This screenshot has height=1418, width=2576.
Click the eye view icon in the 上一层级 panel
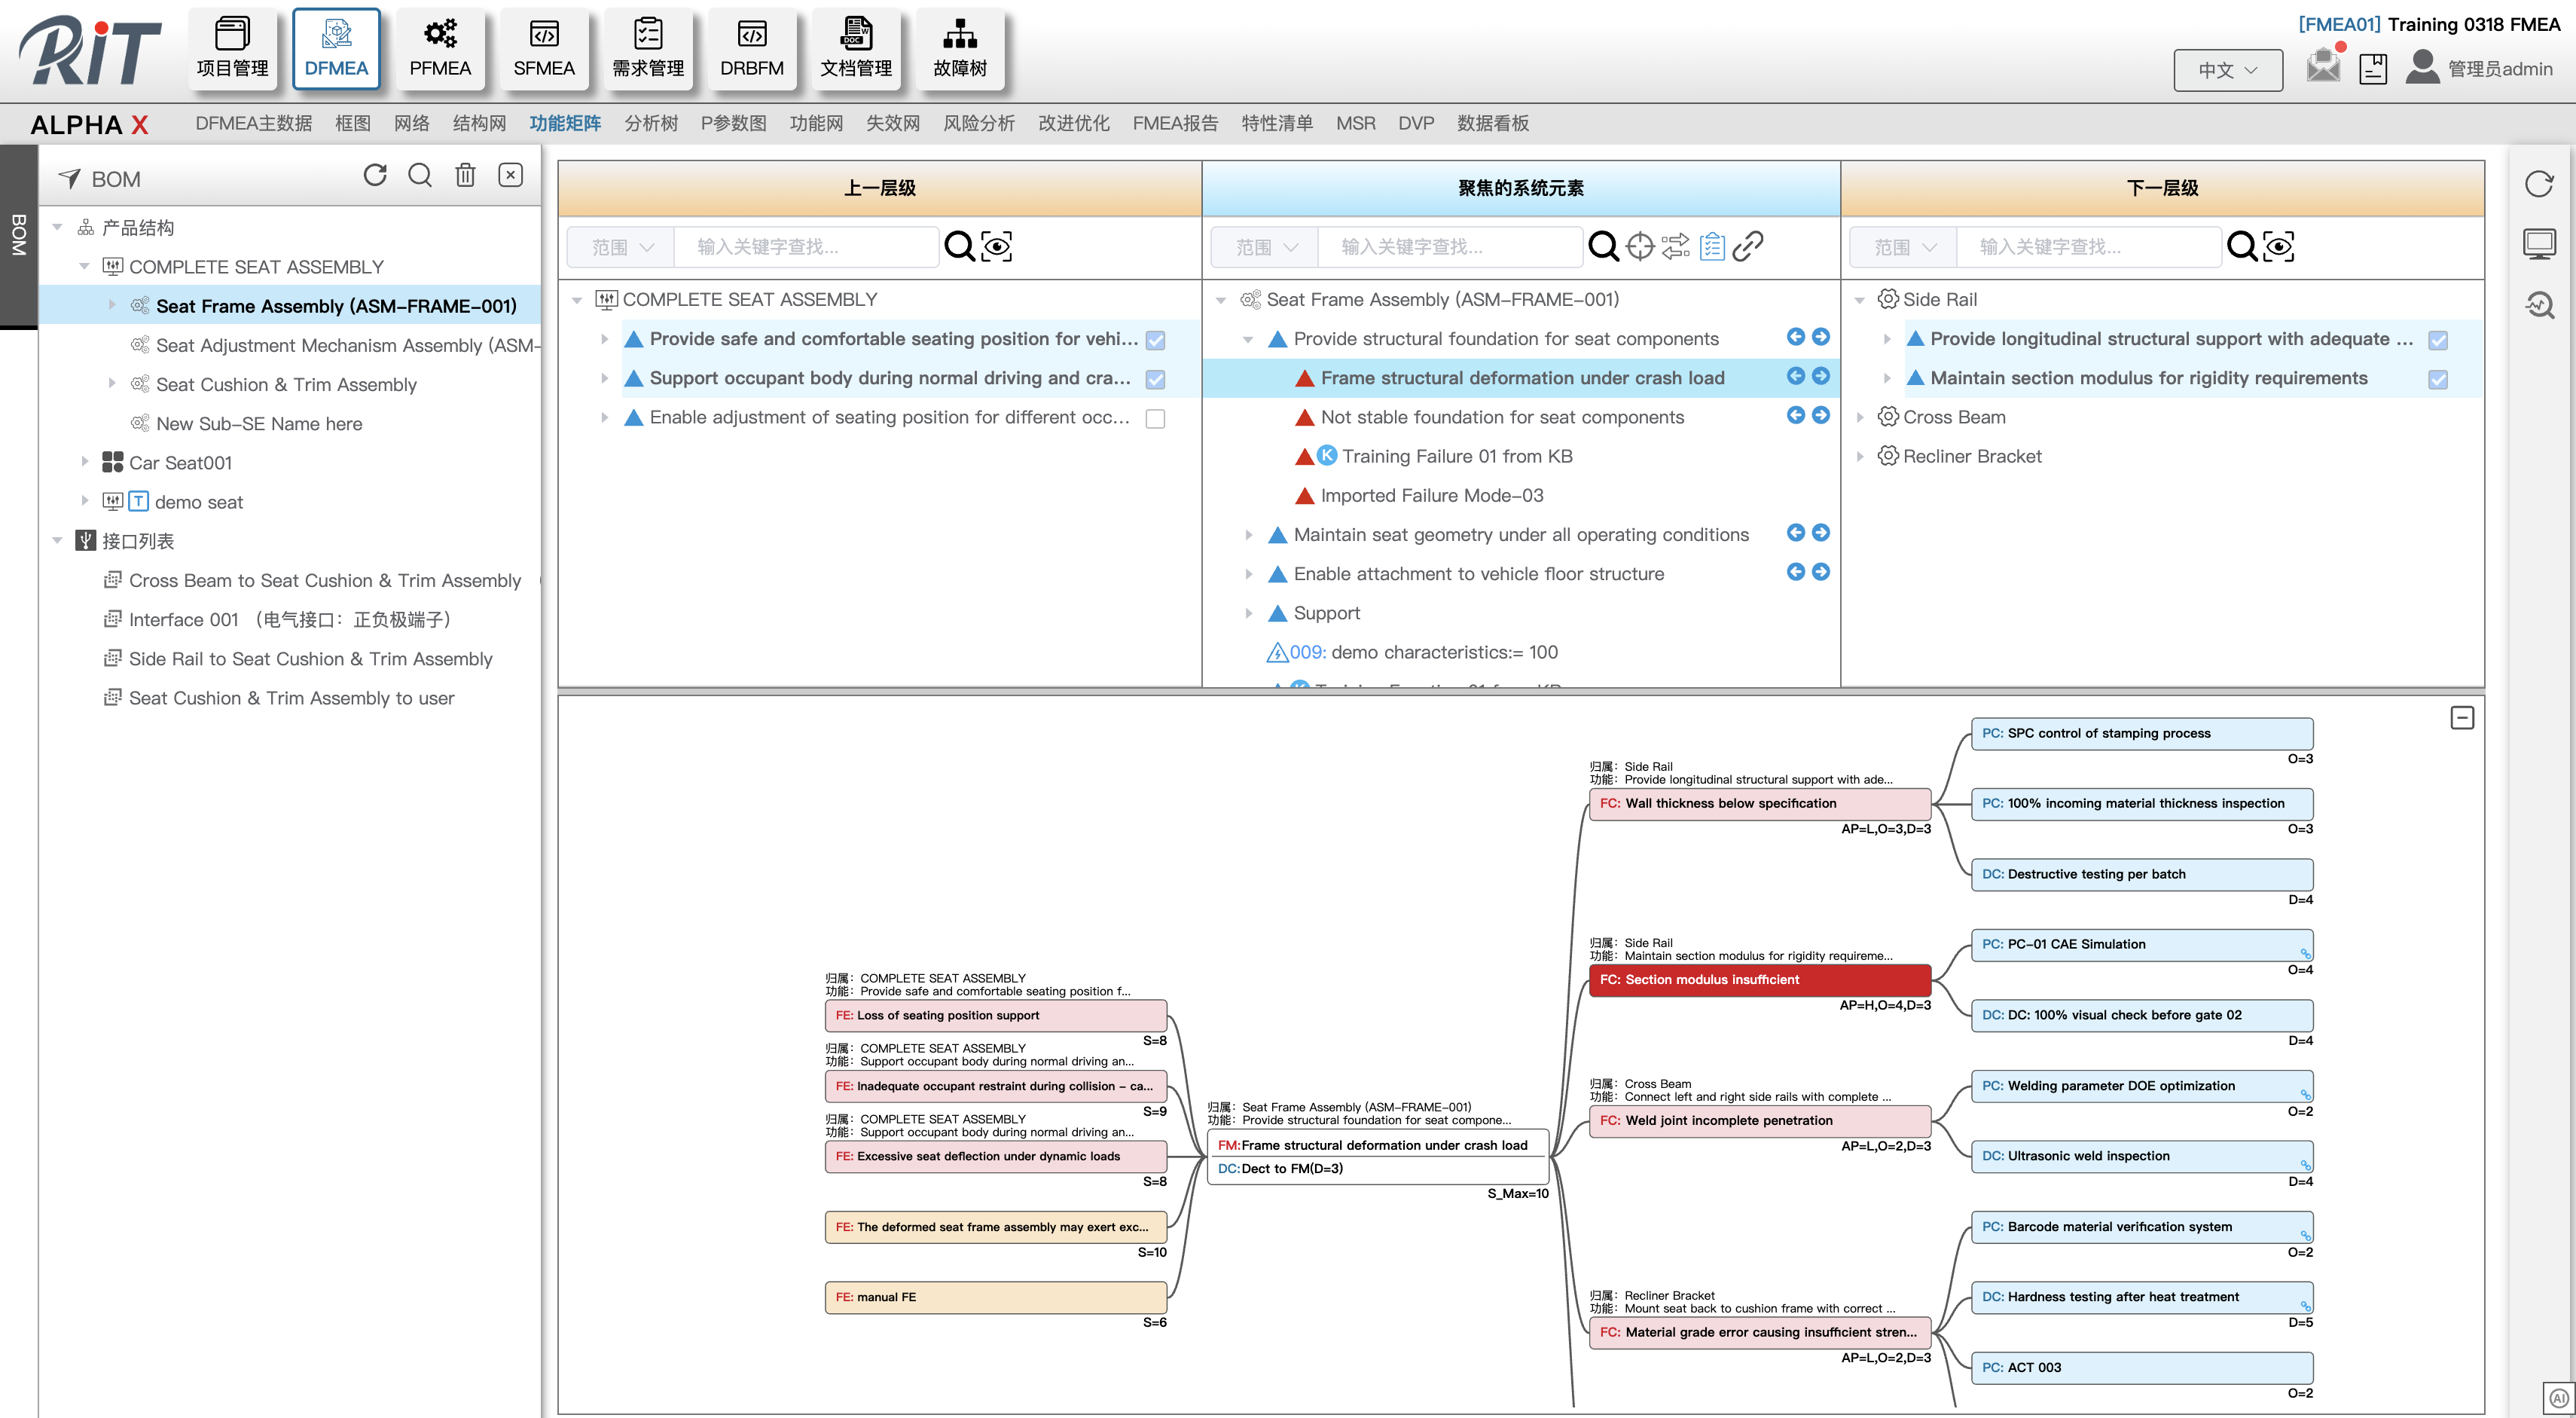coord(997,246)
